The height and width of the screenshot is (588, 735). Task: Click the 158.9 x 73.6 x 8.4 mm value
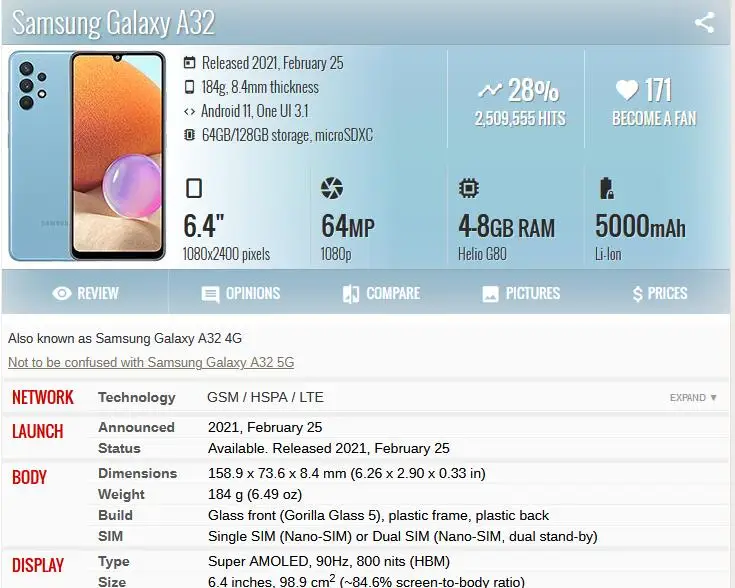click(347, 473)
